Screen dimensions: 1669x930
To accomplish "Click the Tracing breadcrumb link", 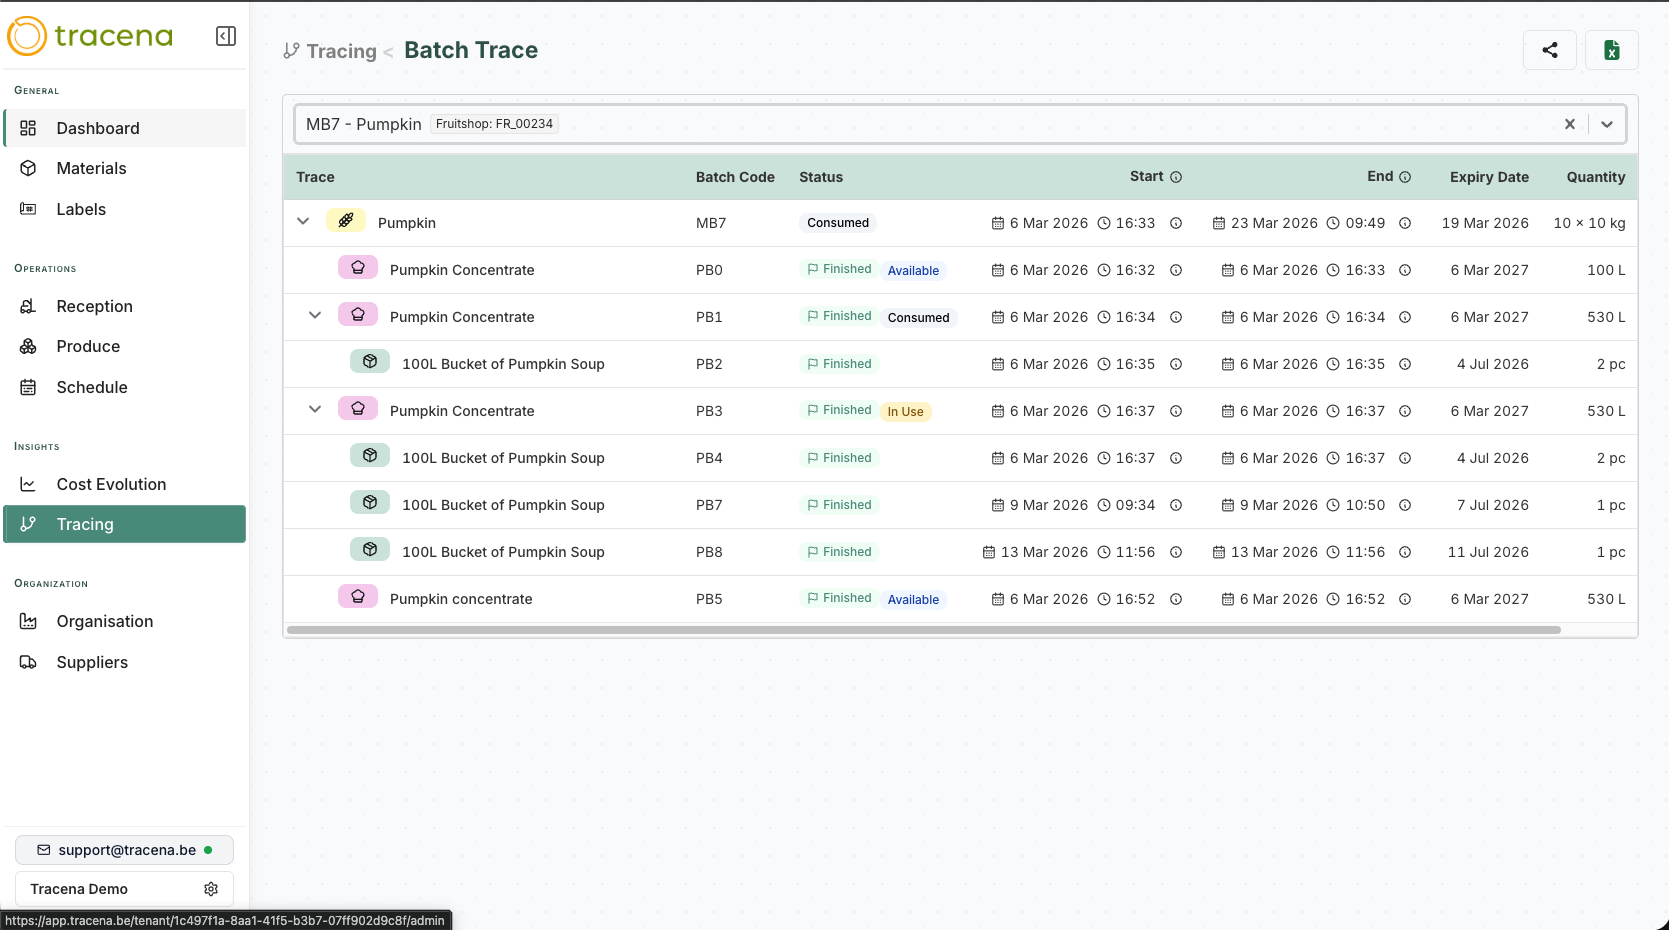I will [341, 51].
